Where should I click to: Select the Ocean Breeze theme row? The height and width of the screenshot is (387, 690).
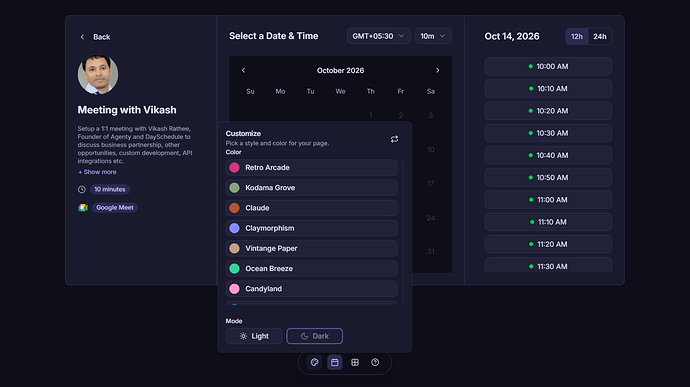pos(312,269)
